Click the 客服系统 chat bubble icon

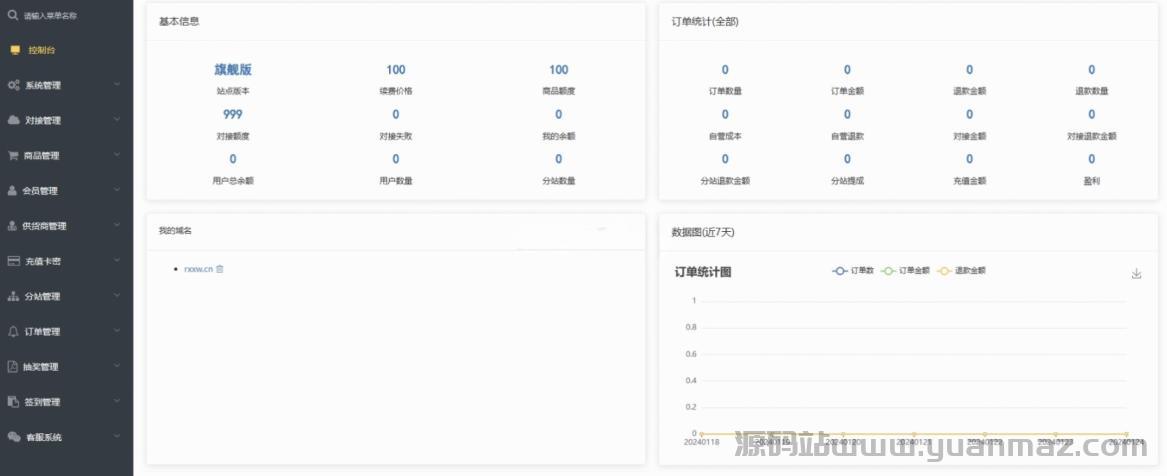(13, 437)
